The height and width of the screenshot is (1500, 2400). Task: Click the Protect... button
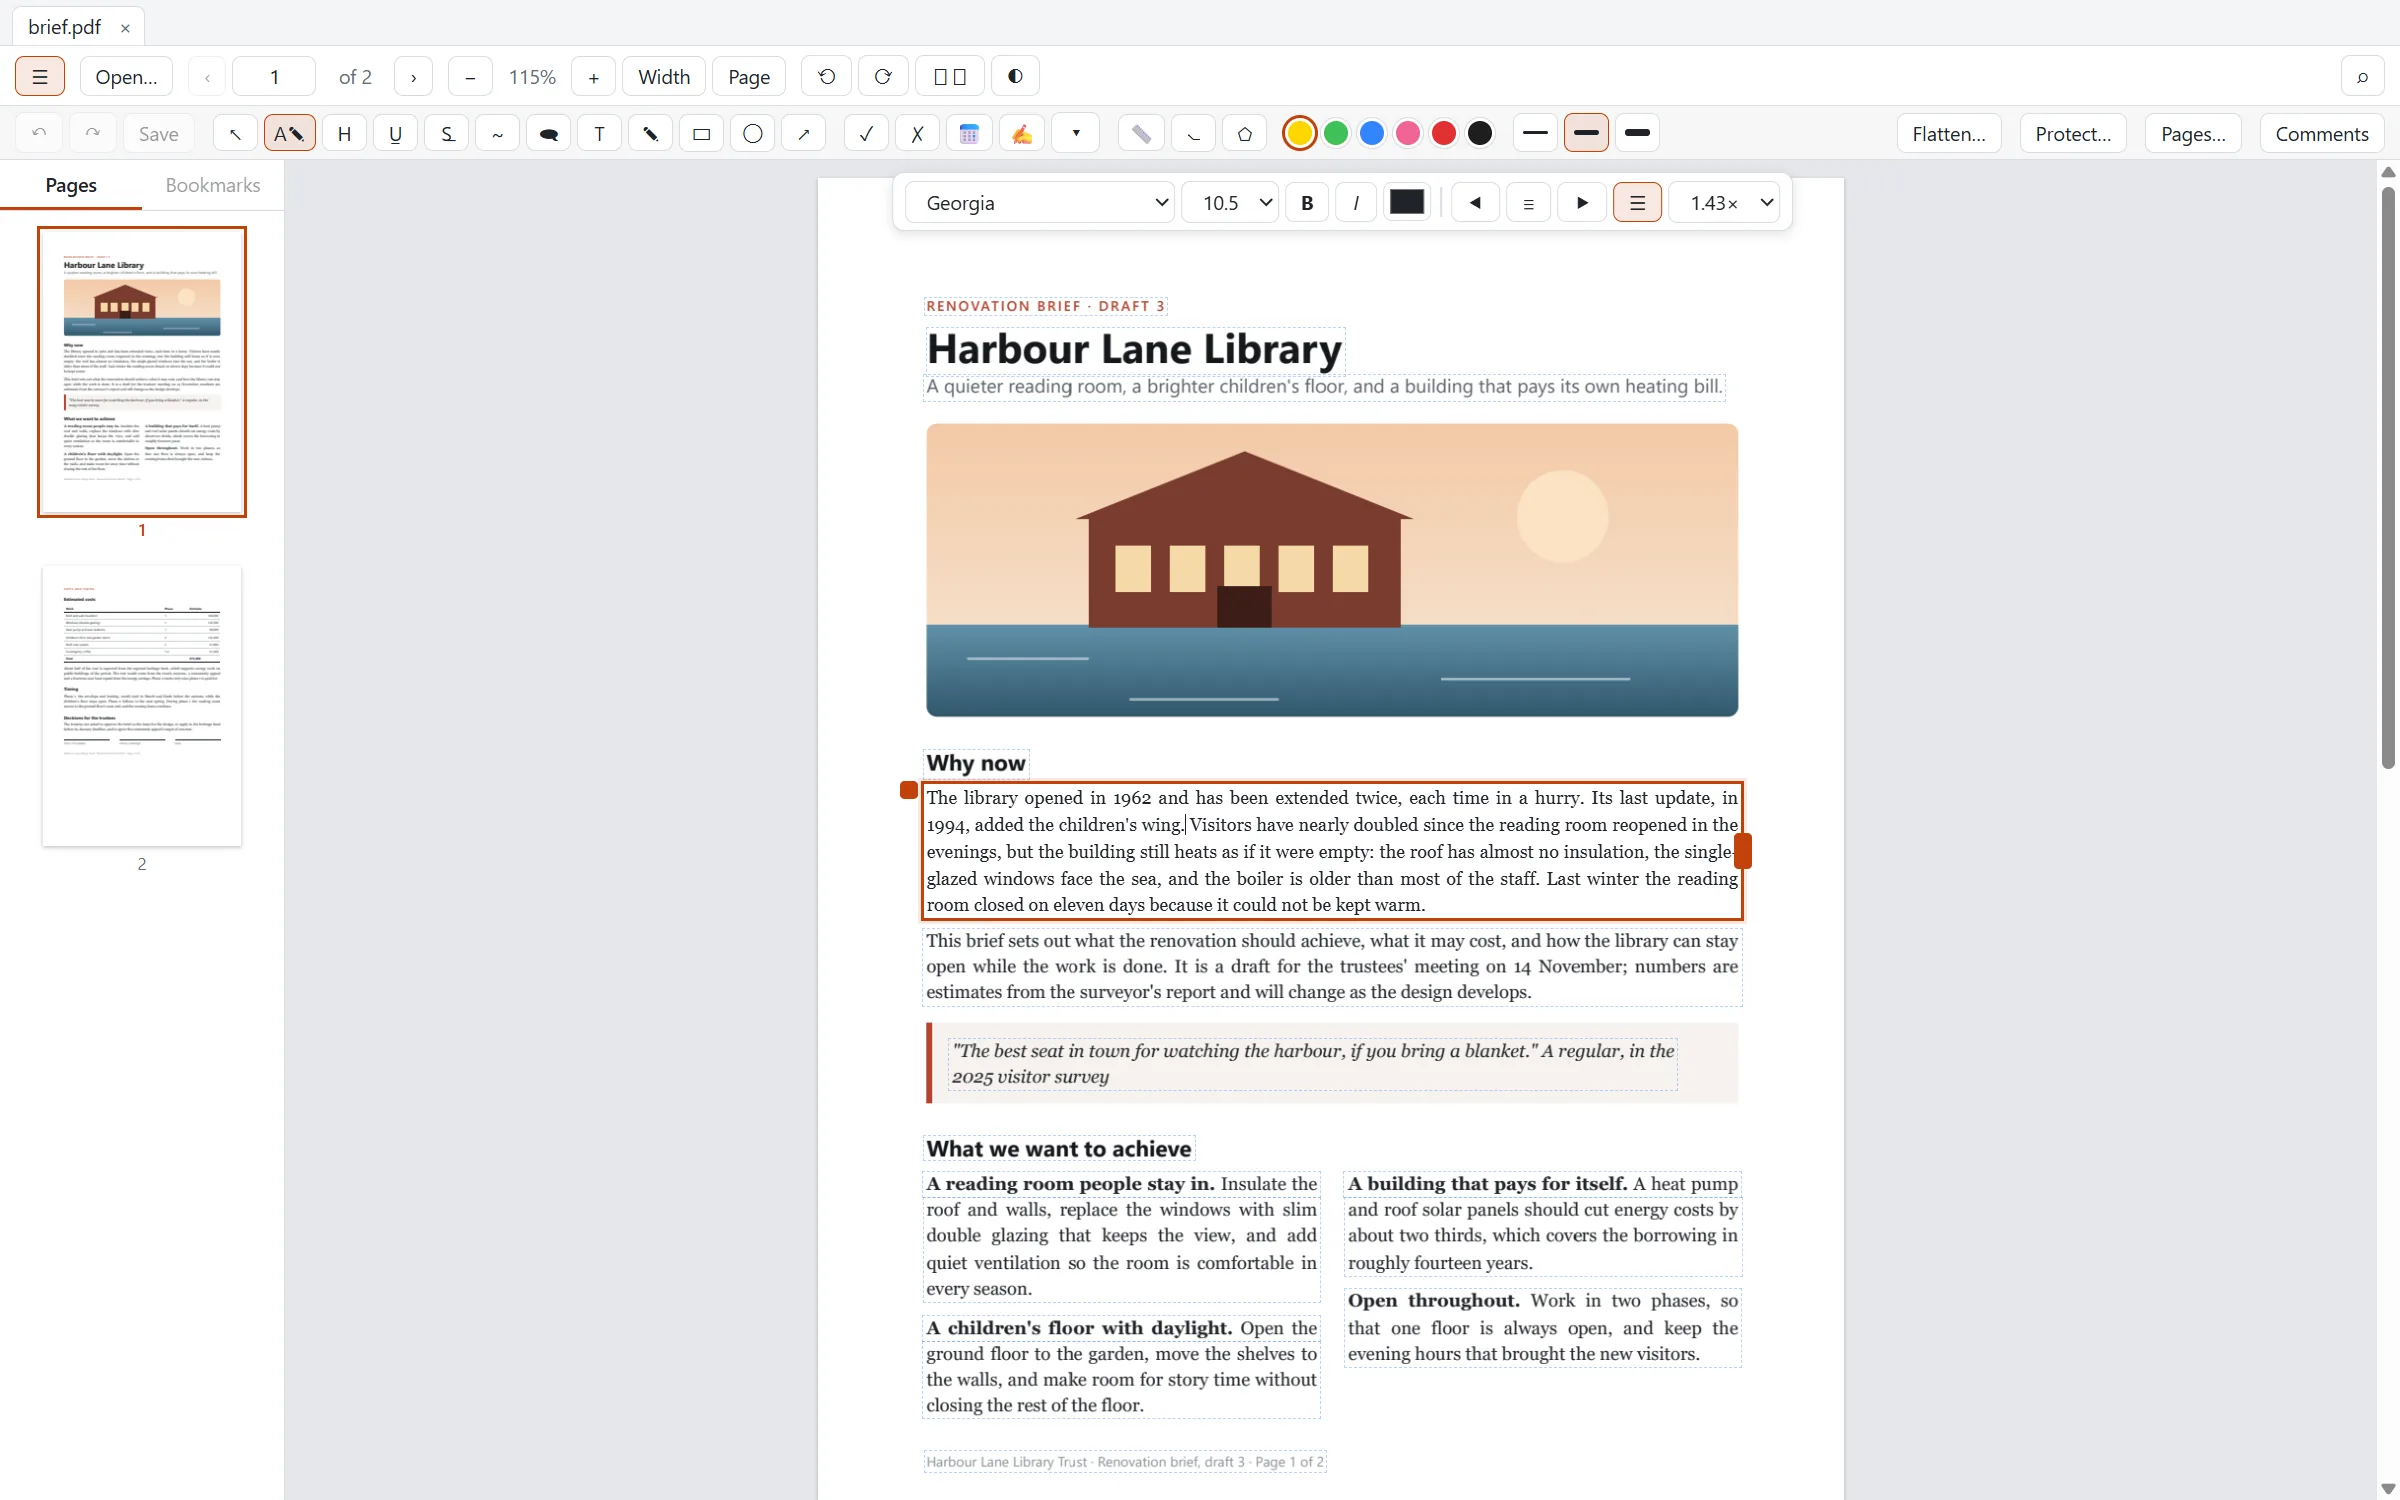click(2073, 134)
